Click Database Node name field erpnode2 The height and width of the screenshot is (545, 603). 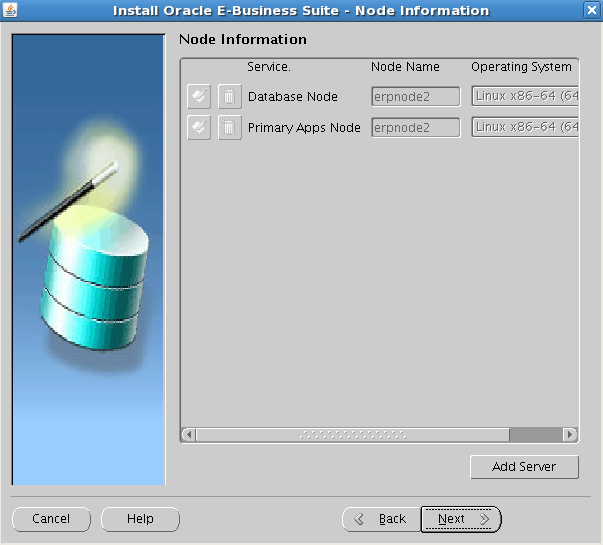(x=416, y=97)
